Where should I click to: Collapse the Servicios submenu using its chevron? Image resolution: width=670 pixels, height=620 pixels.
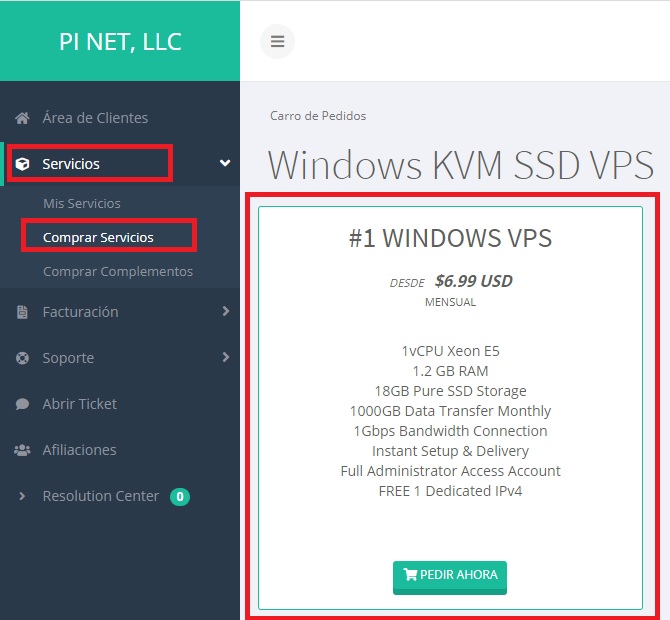(x=225, y=163)
